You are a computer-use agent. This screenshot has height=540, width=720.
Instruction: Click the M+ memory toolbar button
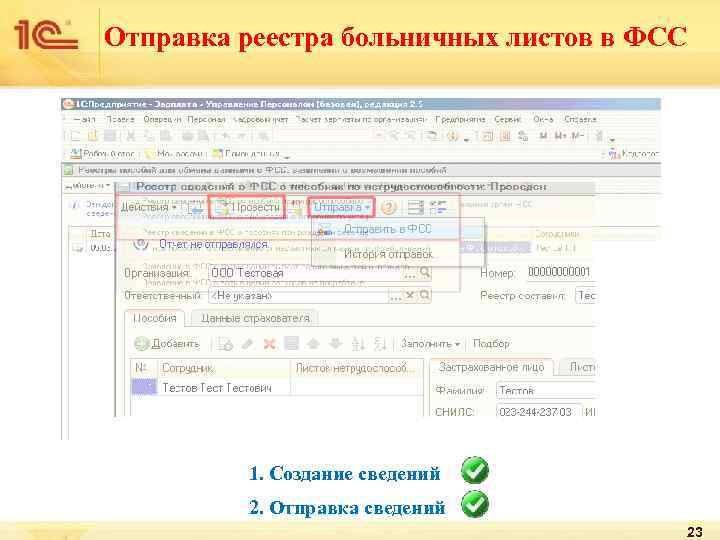coord(560,136)
